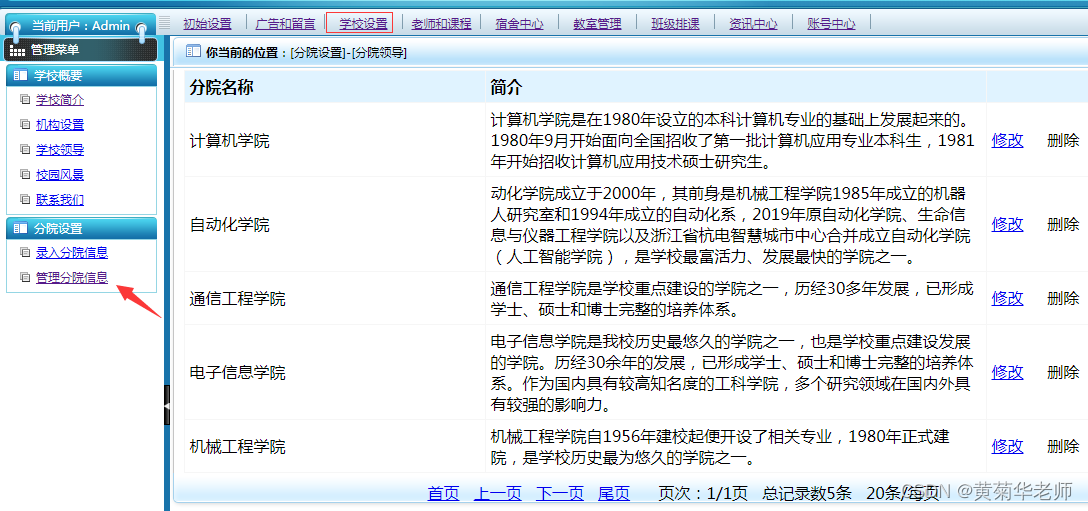The height and width of the screenshot is (511, 1088).
Task: Open the 校园风景 link
Action: [x=60, y=175]
